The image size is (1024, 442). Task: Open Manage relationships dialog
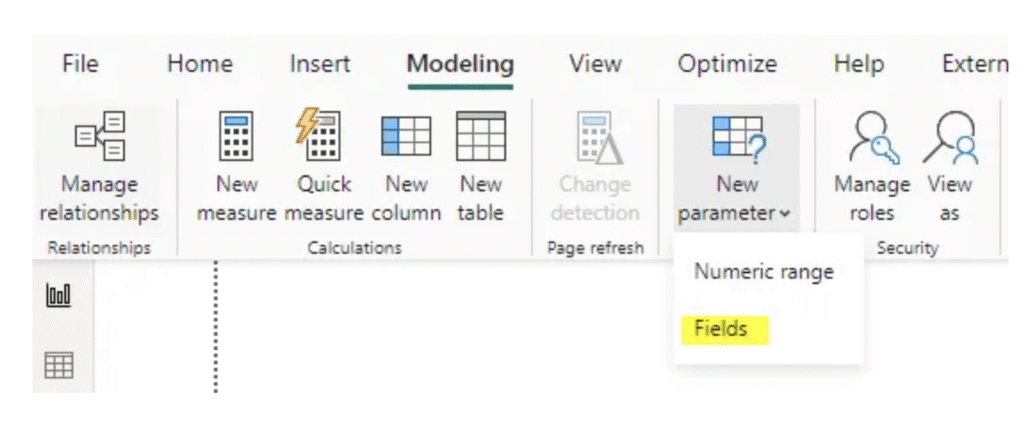99,165
